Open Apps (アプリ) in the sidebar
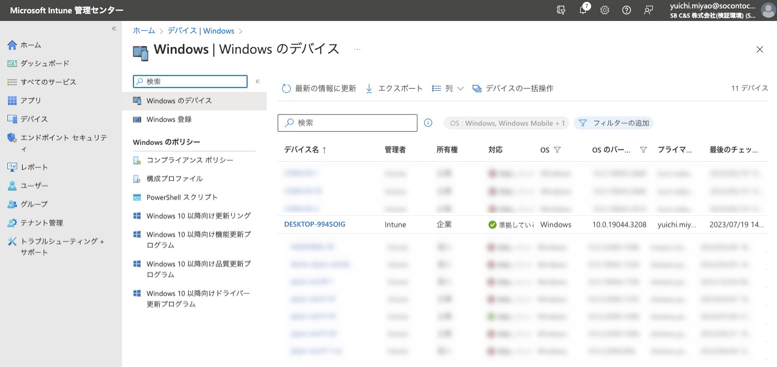This screenshot has width=777, height=367. coord(24,101)
